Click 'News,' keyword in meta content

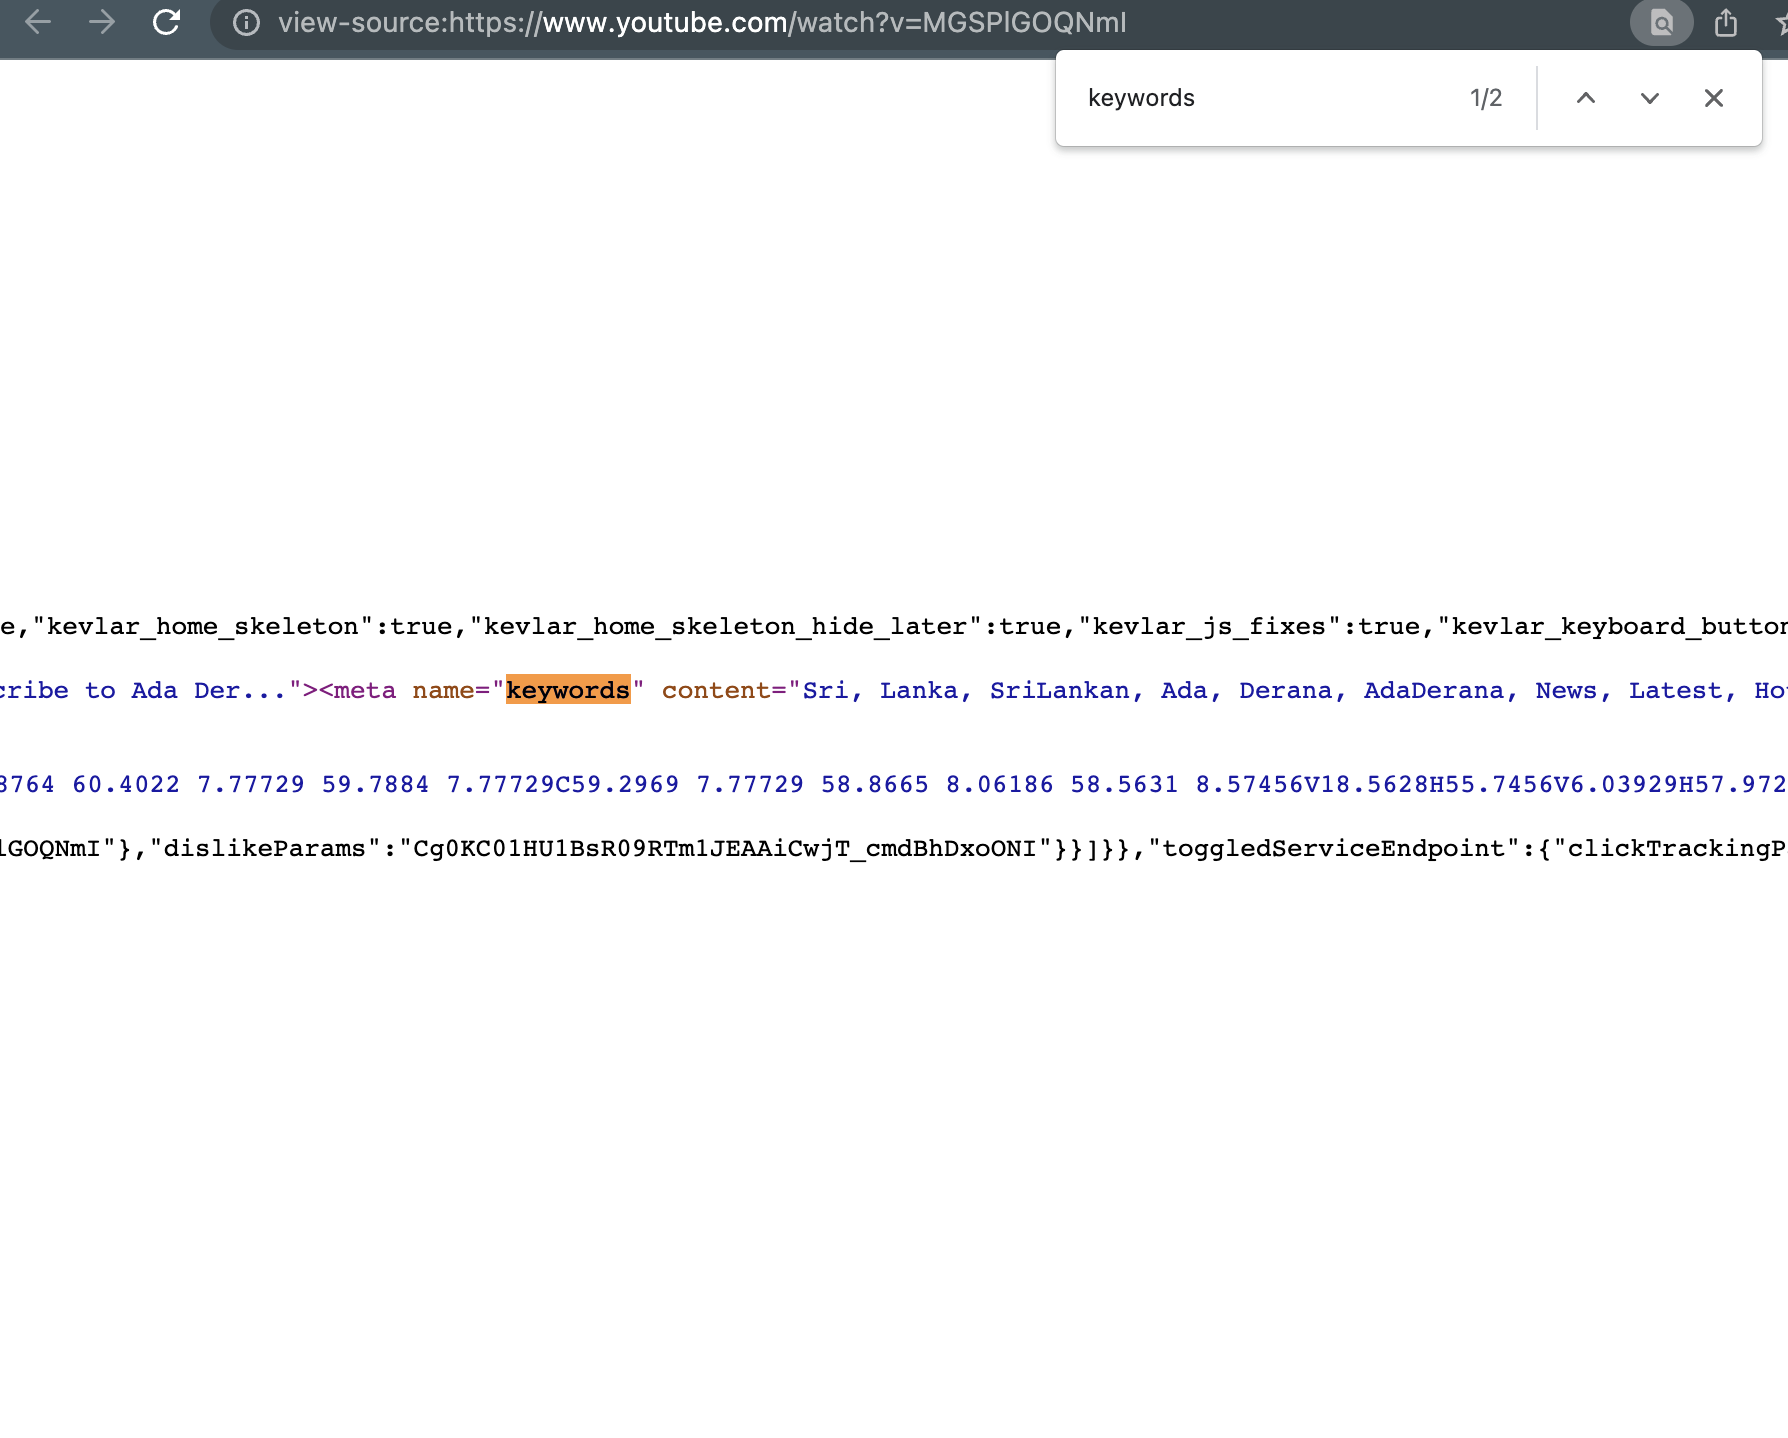(1574, 690)
